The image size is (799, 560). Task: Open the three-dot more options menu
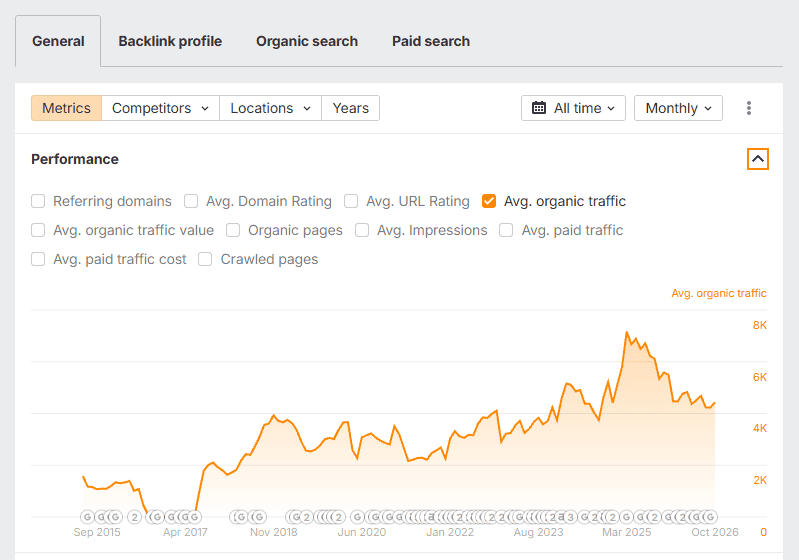[749, 108]
